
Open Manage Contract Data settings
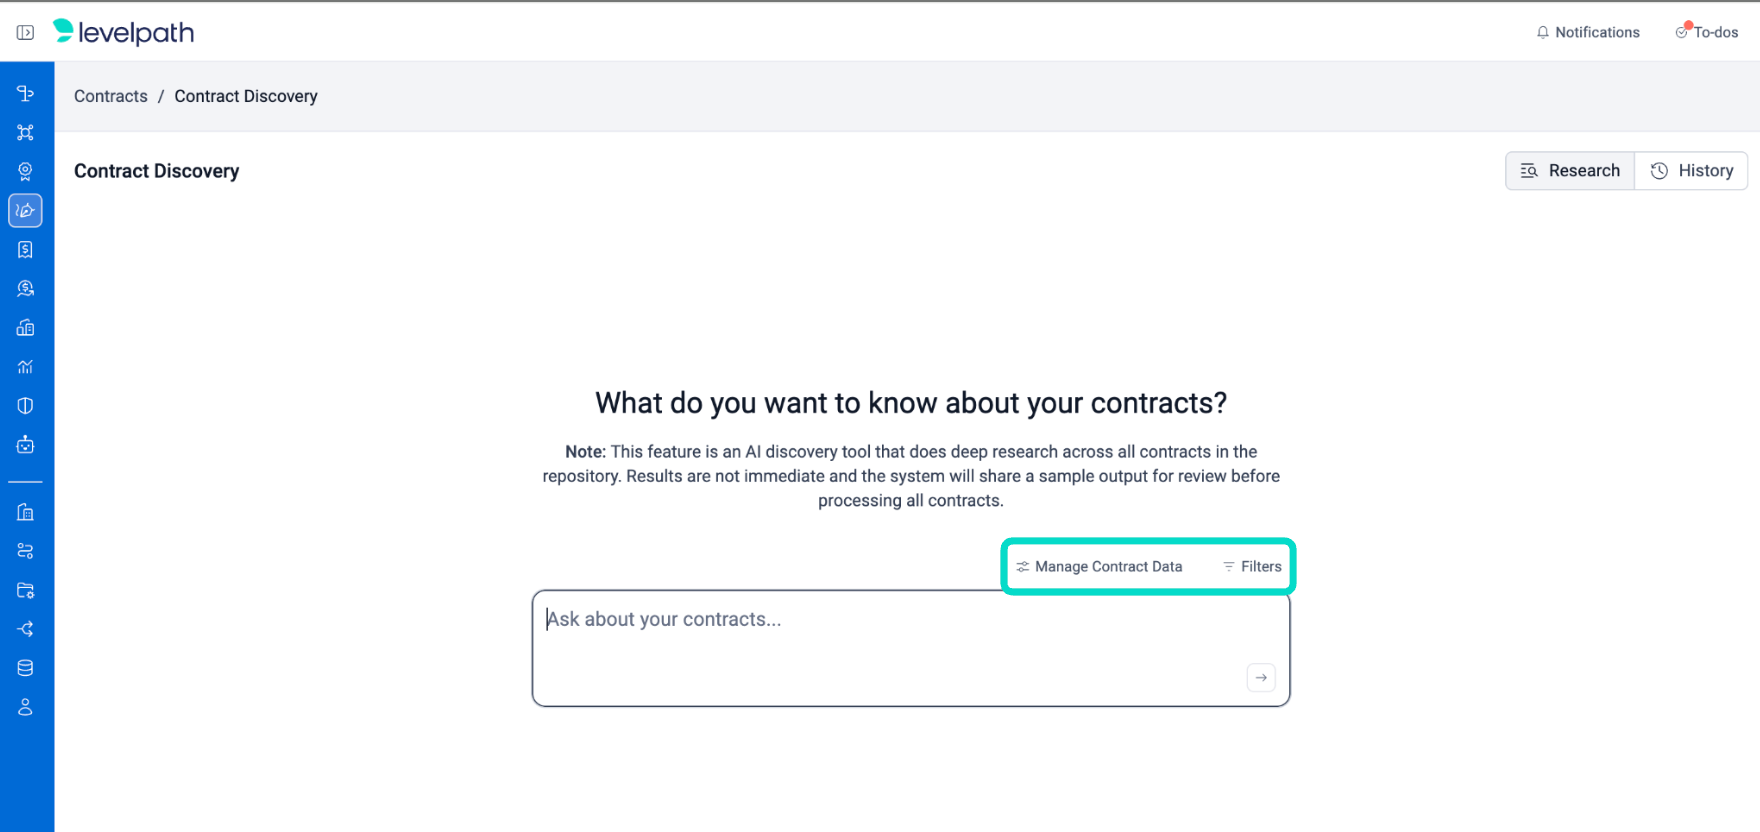click(x=1099, y=566)
